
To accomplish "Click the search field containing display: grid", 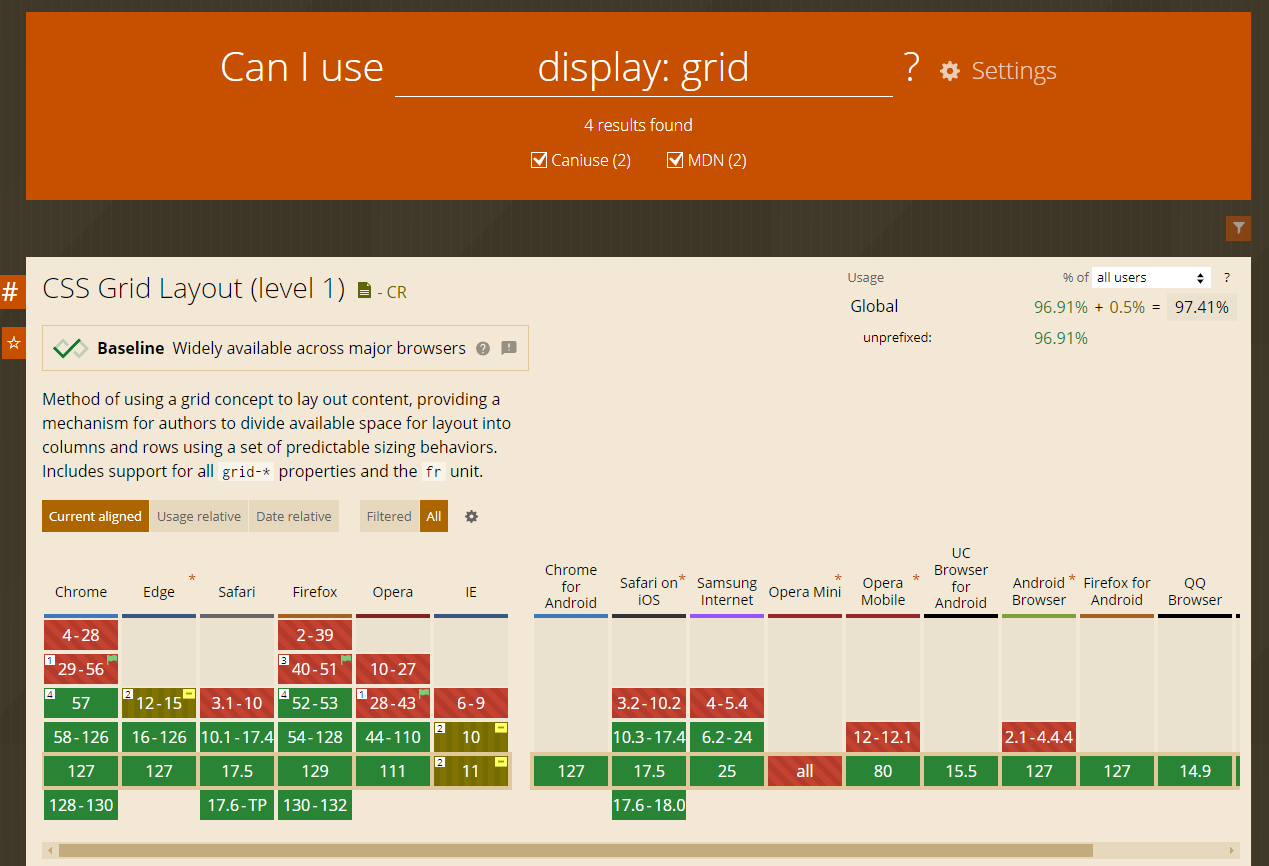I will [644, 69].
